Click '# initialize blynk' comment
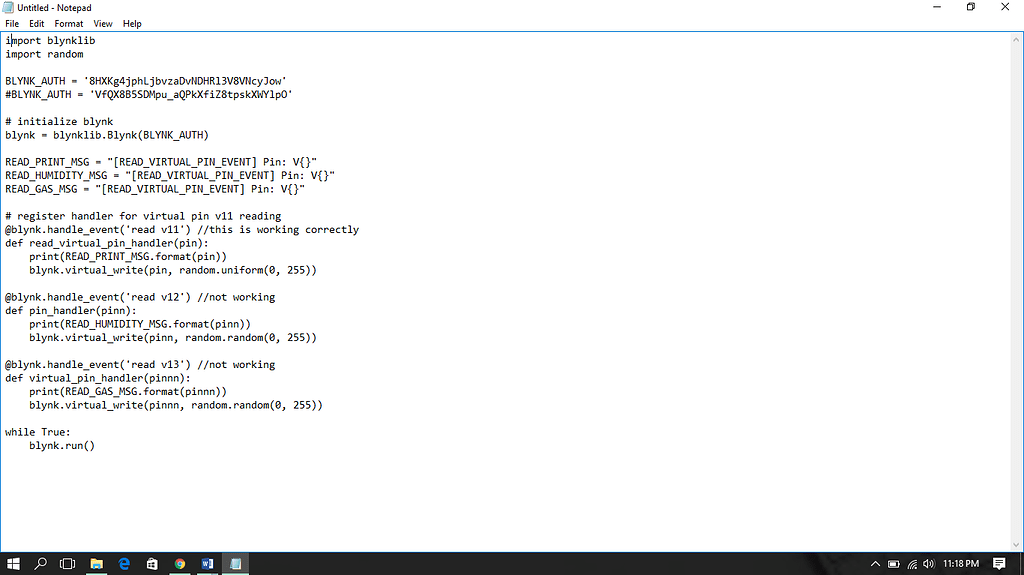Screen dimensions: 1024x575 coord(59,122)
